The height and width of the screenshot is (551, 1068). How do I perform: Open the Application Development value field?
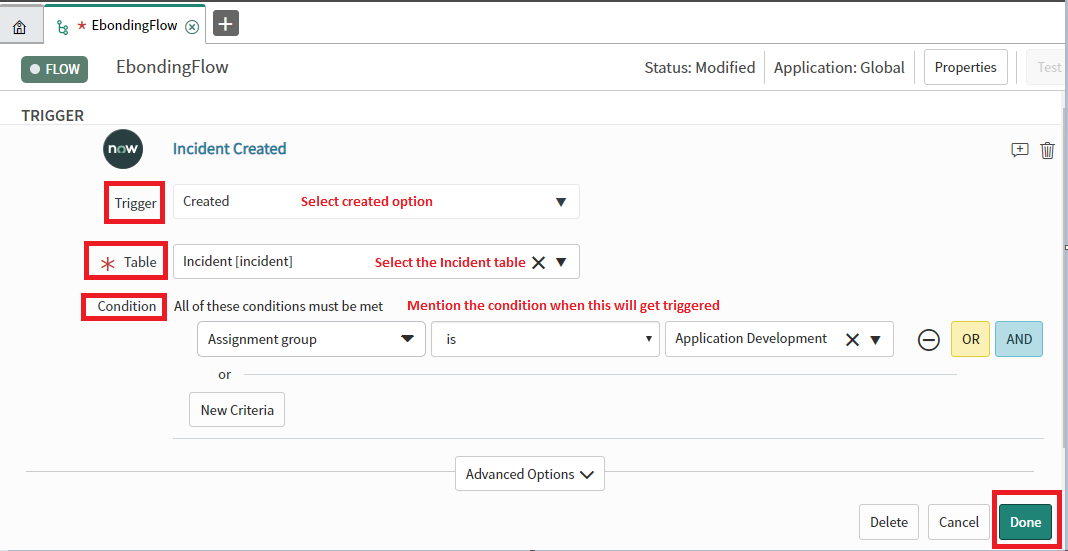(779, 339)
